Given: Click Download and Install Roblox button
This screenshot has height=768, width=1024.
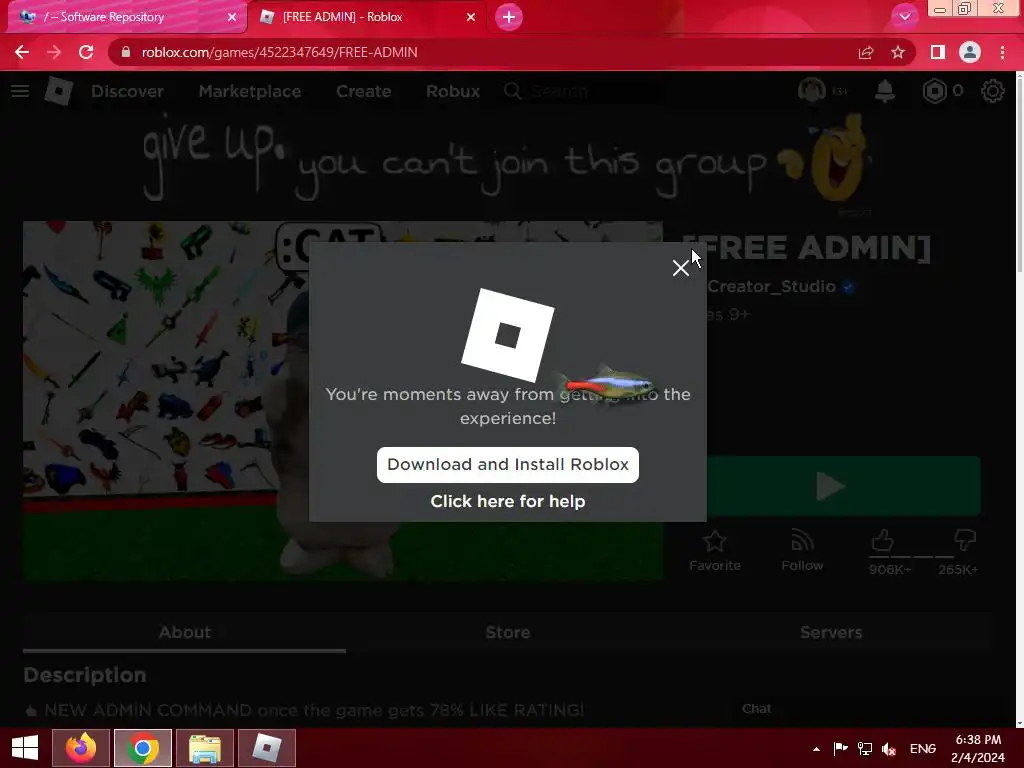Looking at the screenshot, I should pos(507,464).
